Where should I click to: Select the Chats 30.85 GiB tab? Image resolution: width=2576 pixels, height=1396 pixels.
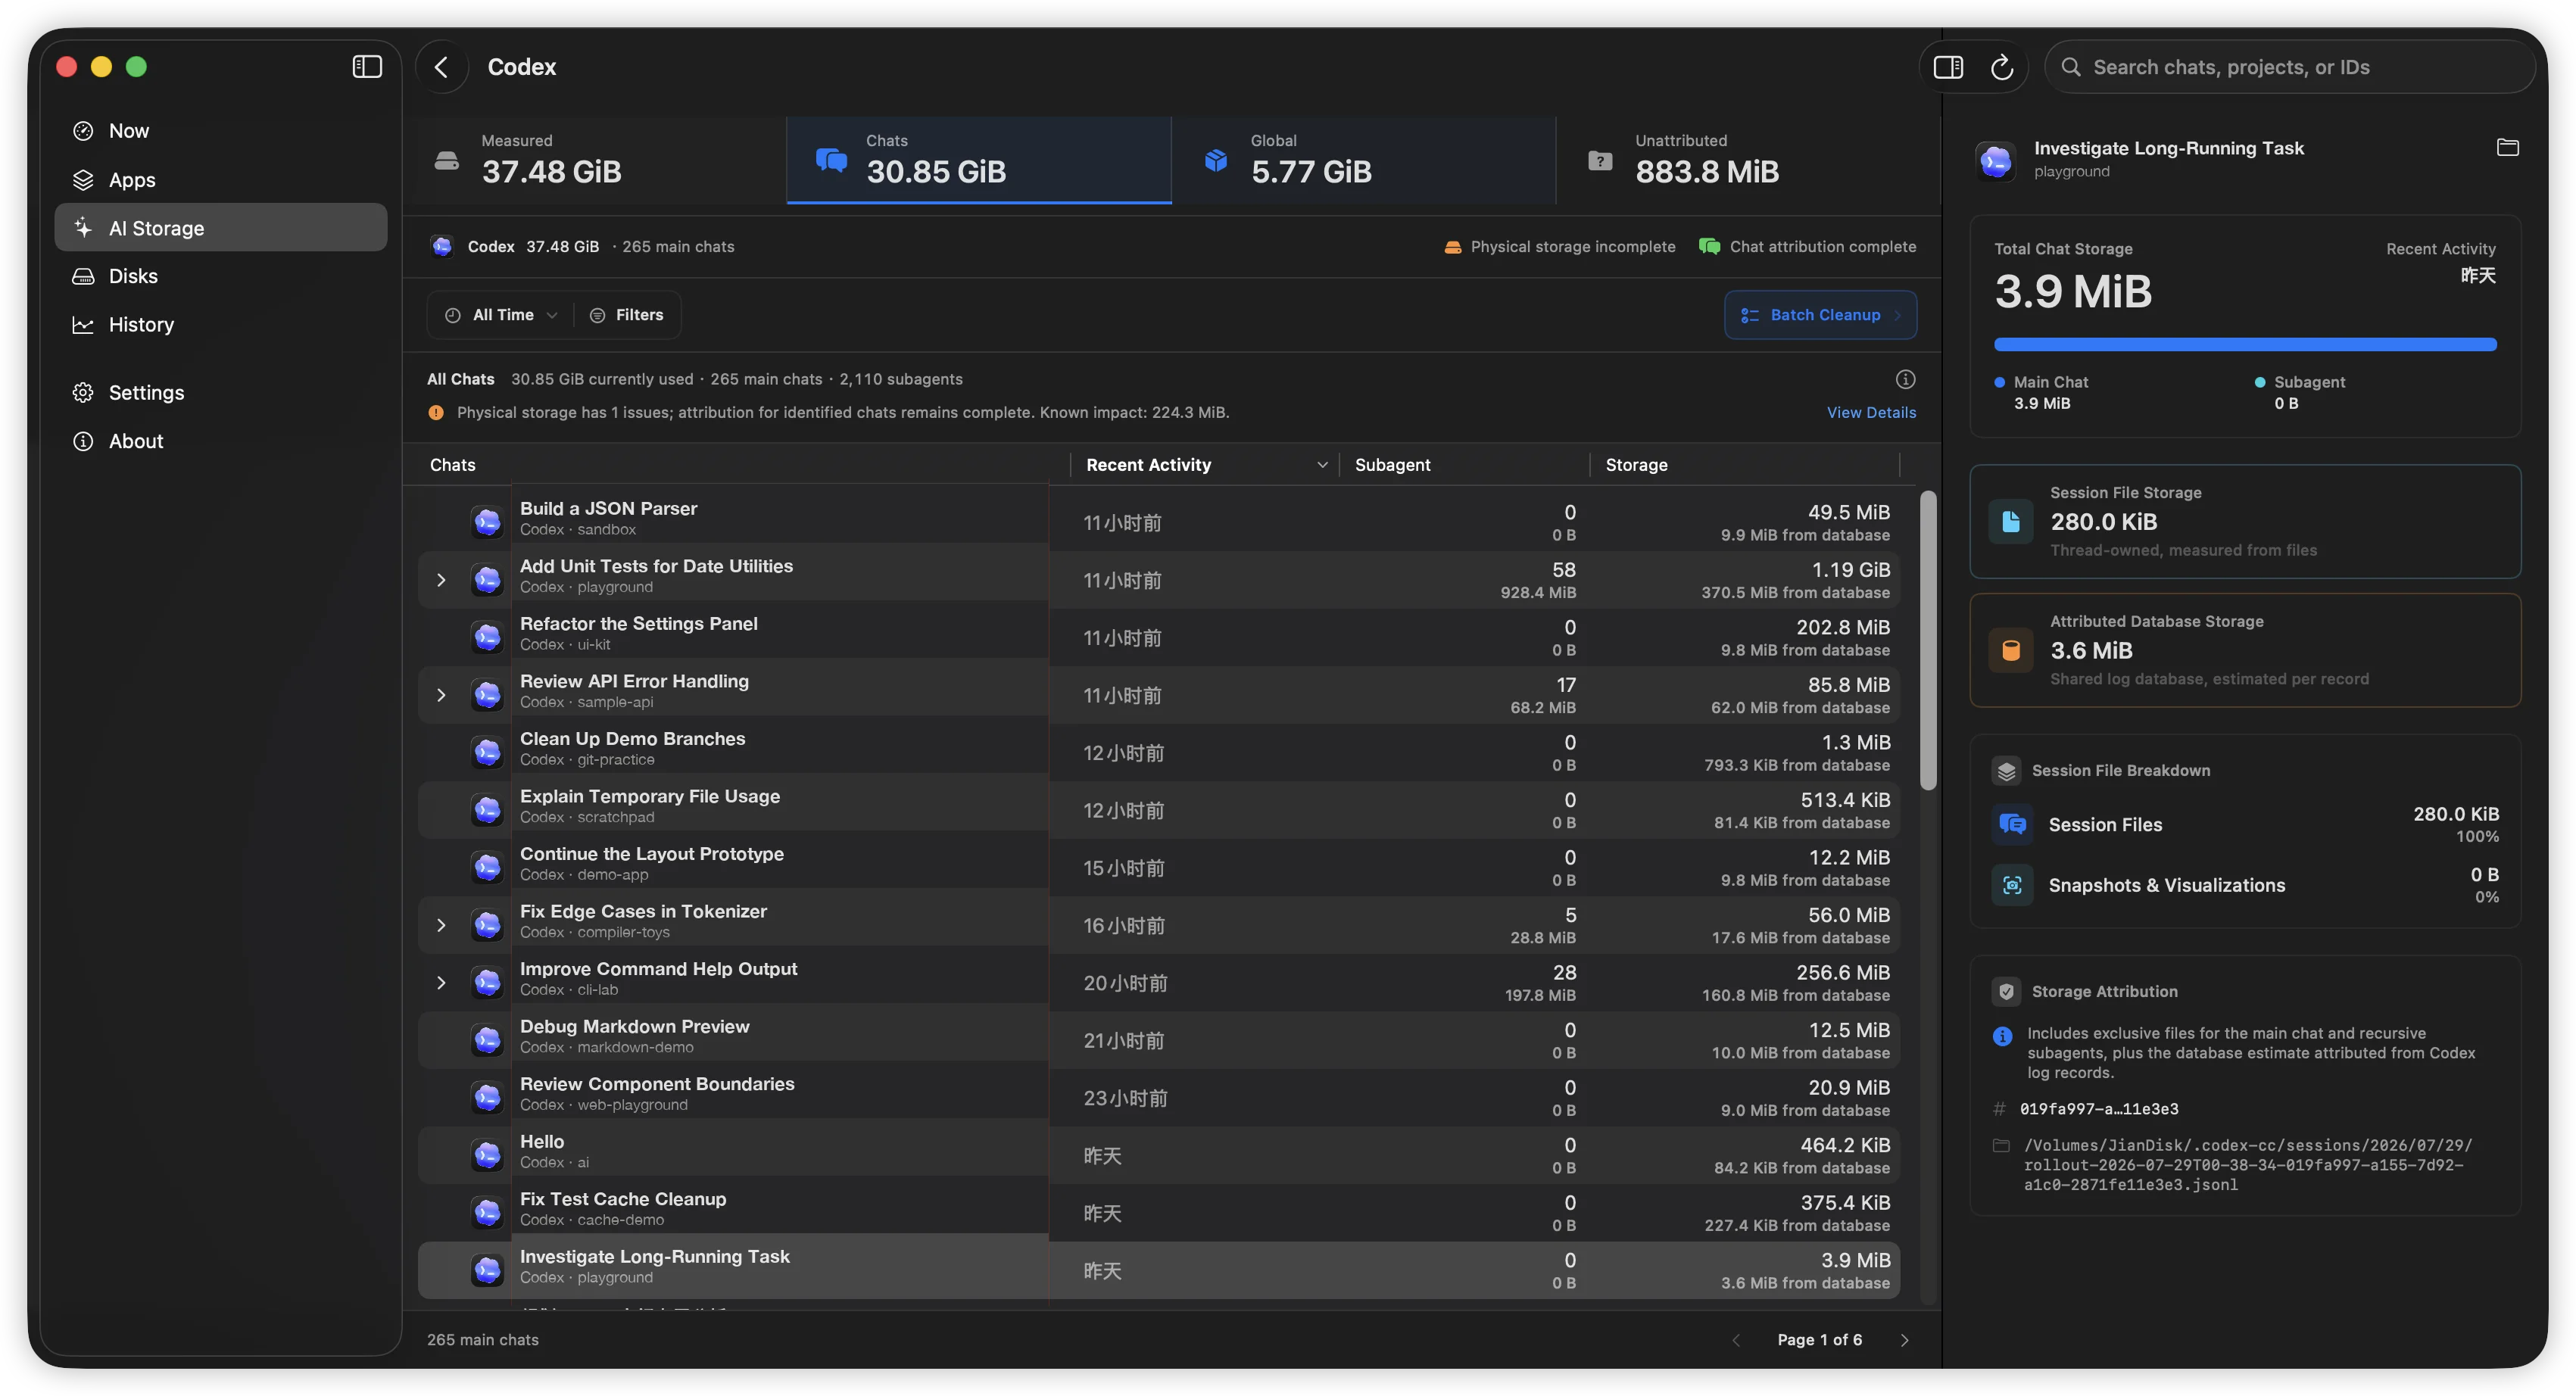tap(979, 160)
